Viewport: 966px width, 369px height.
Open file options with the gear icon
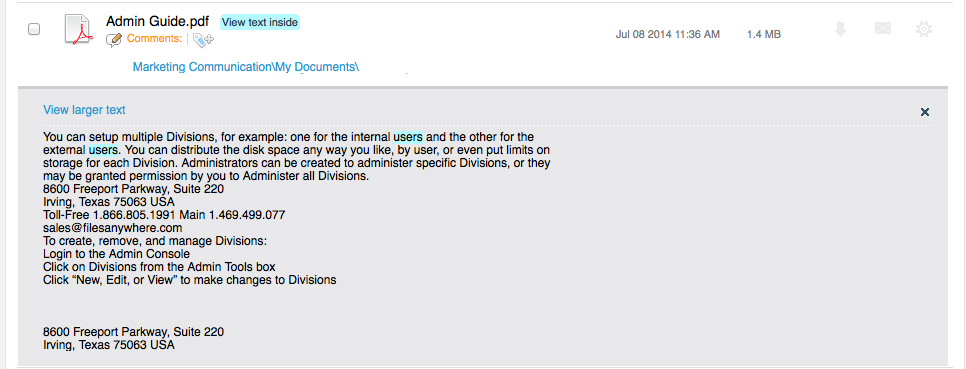pyautogui.click(x=923, y=29)
